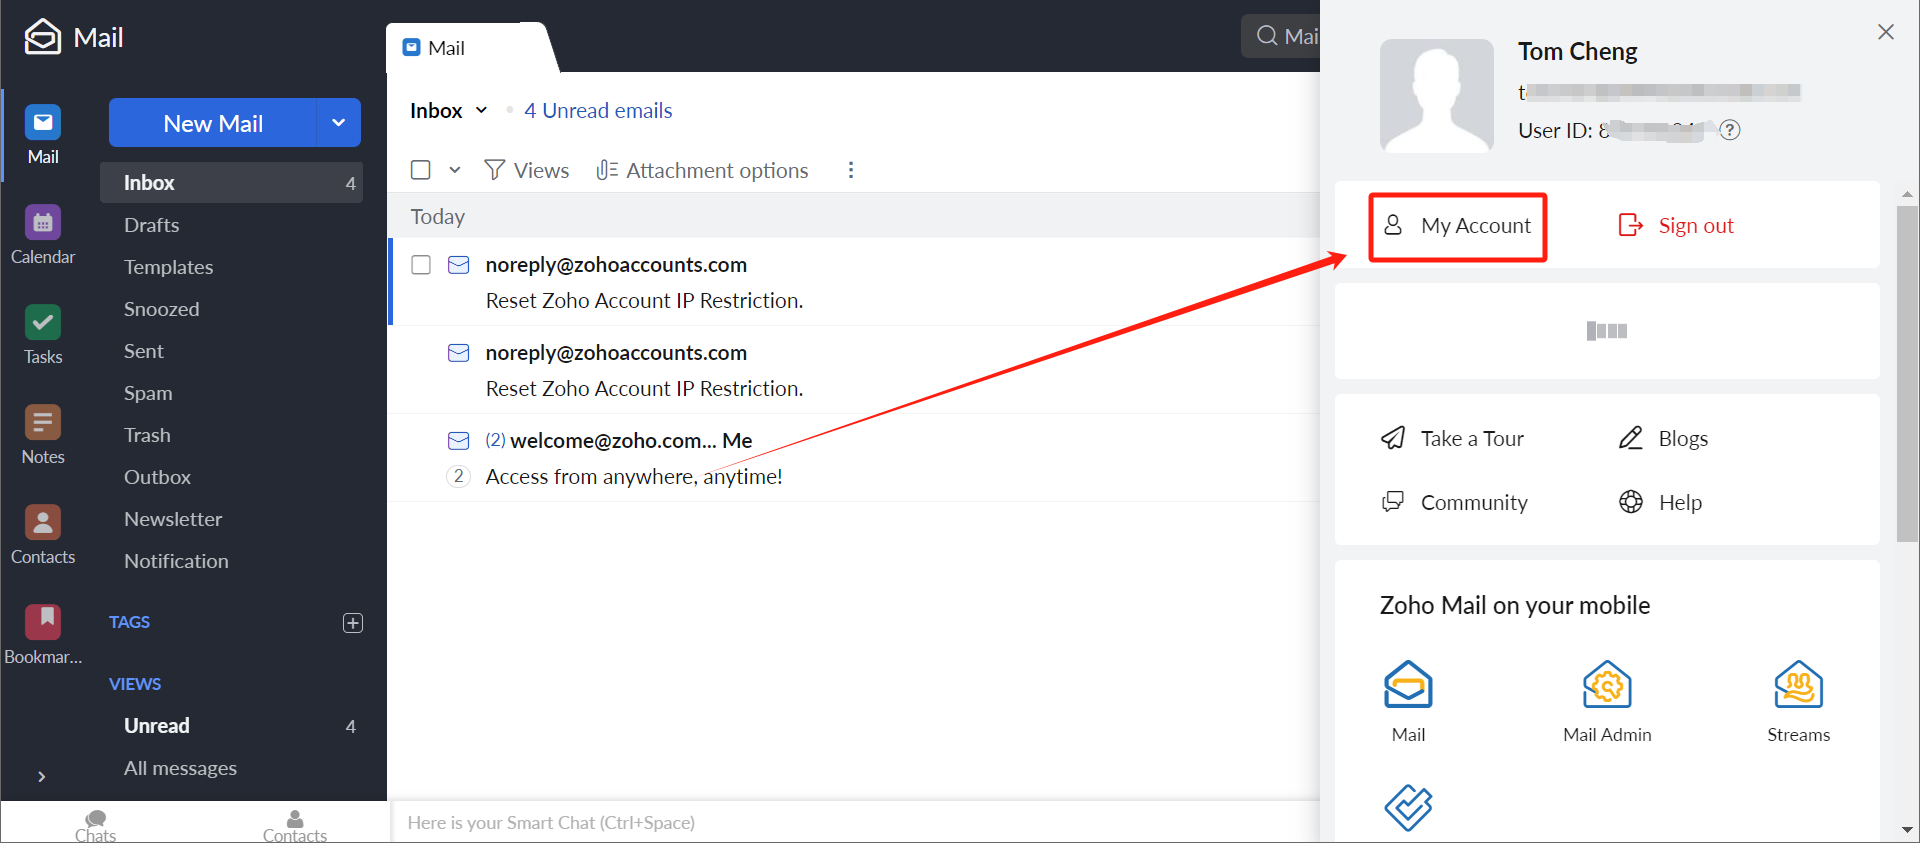Image resolution: width=1920 pixels, height=843 pixels.
Task: Open the Mail app in the sidebar
Action: pos(43,134)
